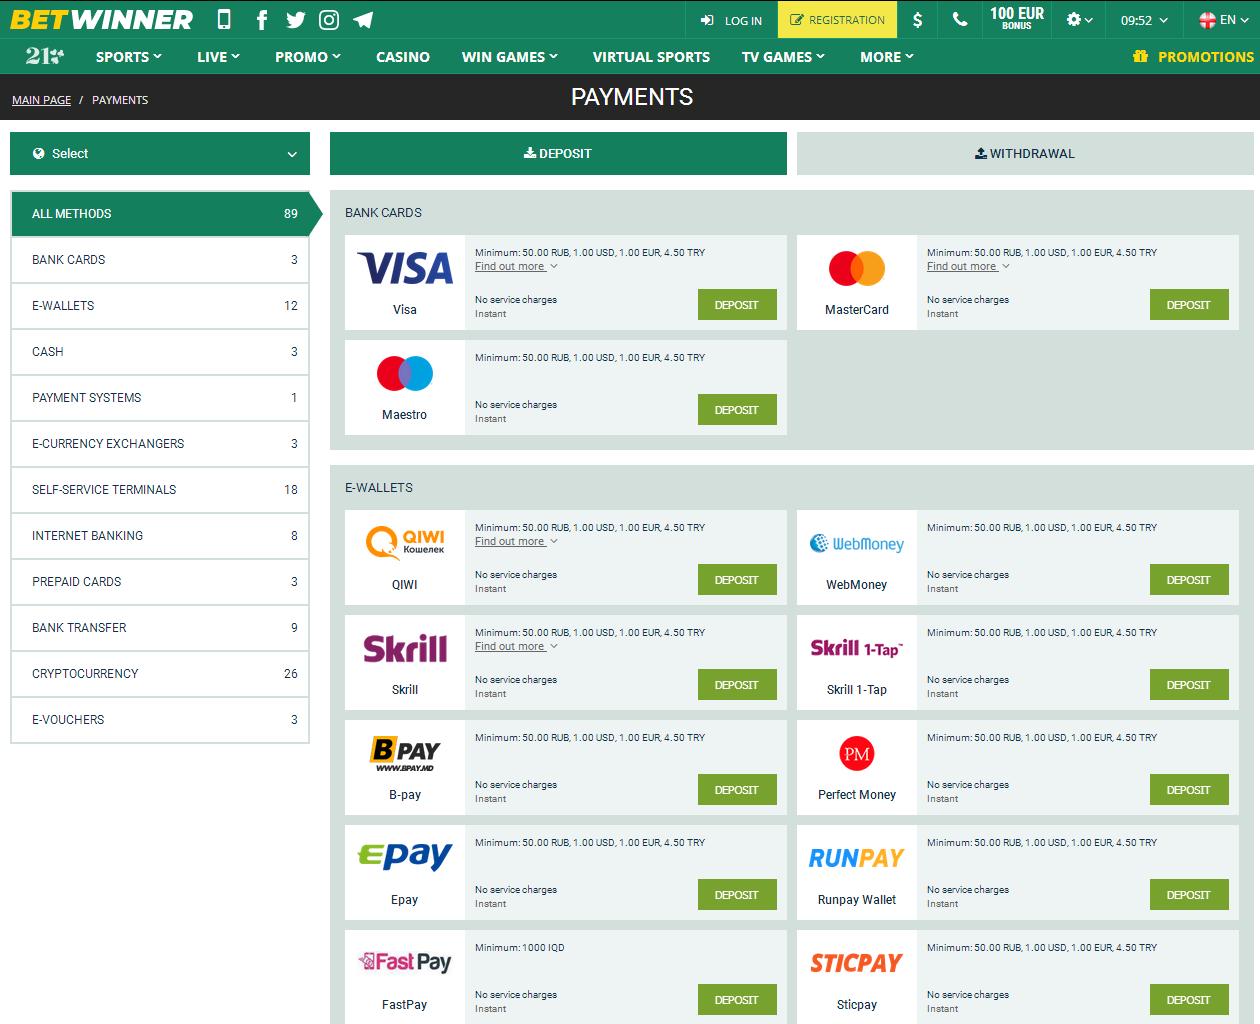Open the Promo menu
1260x1024 pixels.
[308, 57]
